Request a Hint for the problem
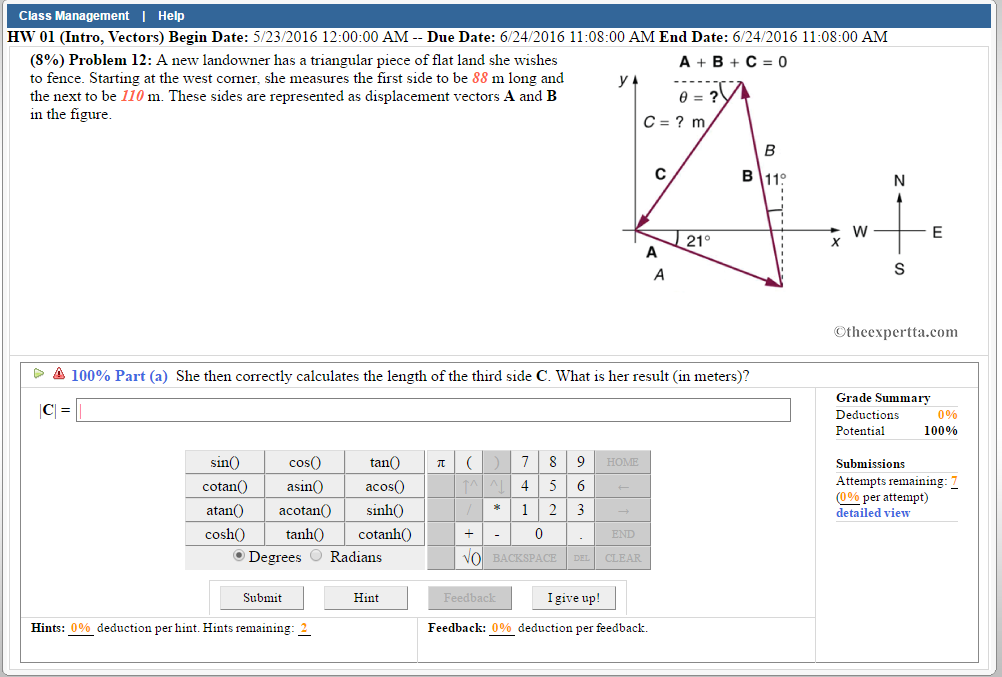This screenshot has width=1002, height=677. click(x=365, y=597)
